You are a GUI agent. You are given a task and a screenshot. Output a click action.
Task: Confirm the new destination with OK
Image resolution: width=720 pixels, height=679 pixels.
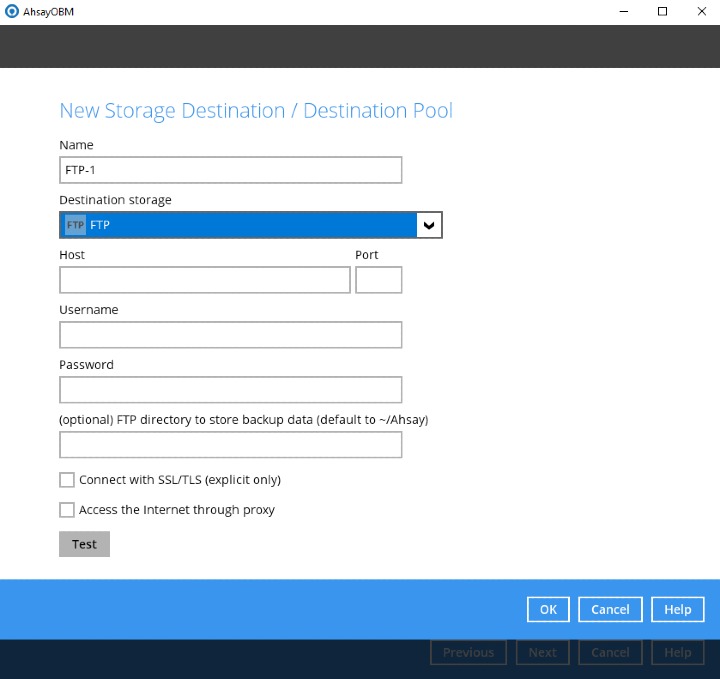click(x=548, y=609)
